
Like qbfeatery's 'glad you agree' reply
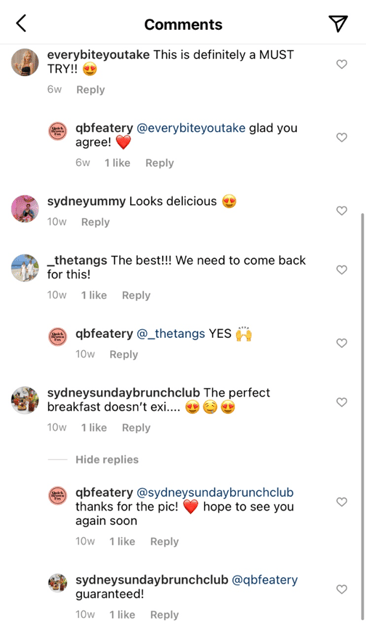342,138
